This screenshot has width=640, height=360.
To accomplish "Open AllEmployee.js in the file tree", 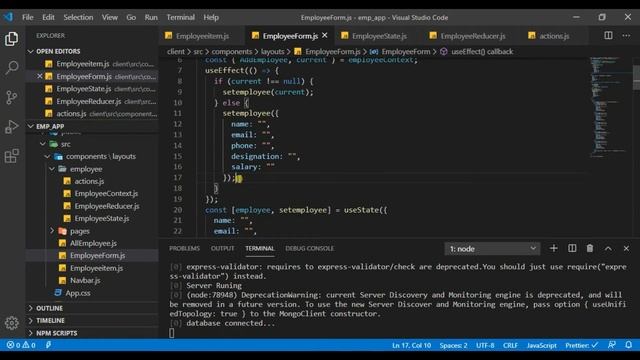I will click(x=93, y=243).
